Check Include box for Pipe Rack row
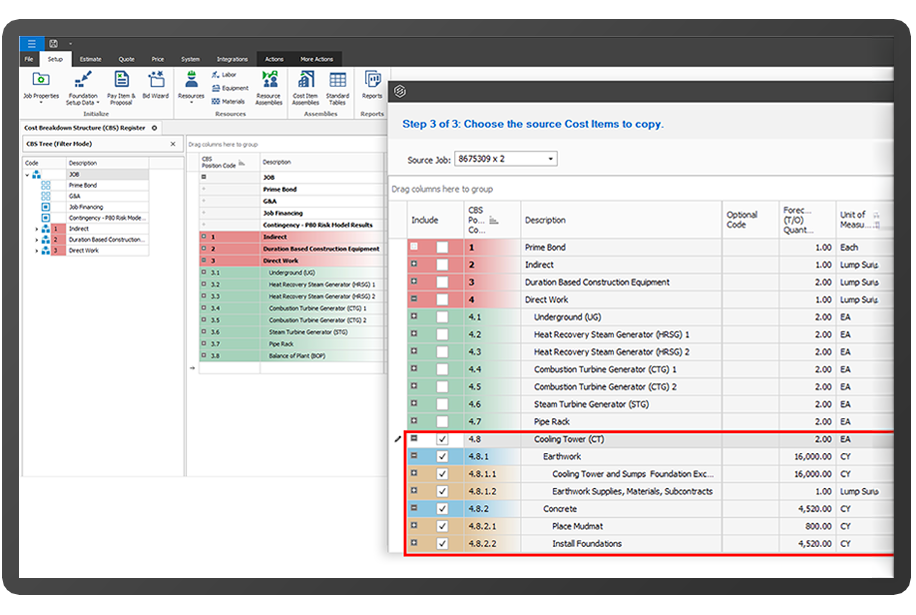This screenshot has height=615, width=916. (x=442, y=422)
